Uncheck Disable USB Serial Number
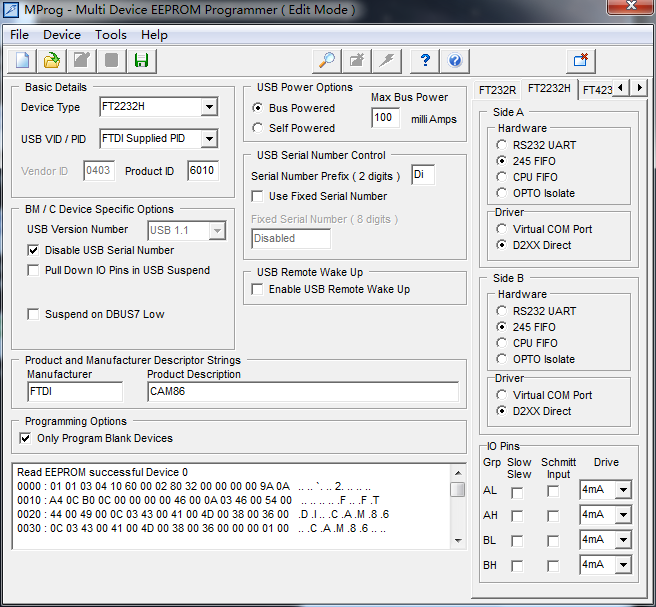This screenshot has height=607, width=656. click(34, 251)
